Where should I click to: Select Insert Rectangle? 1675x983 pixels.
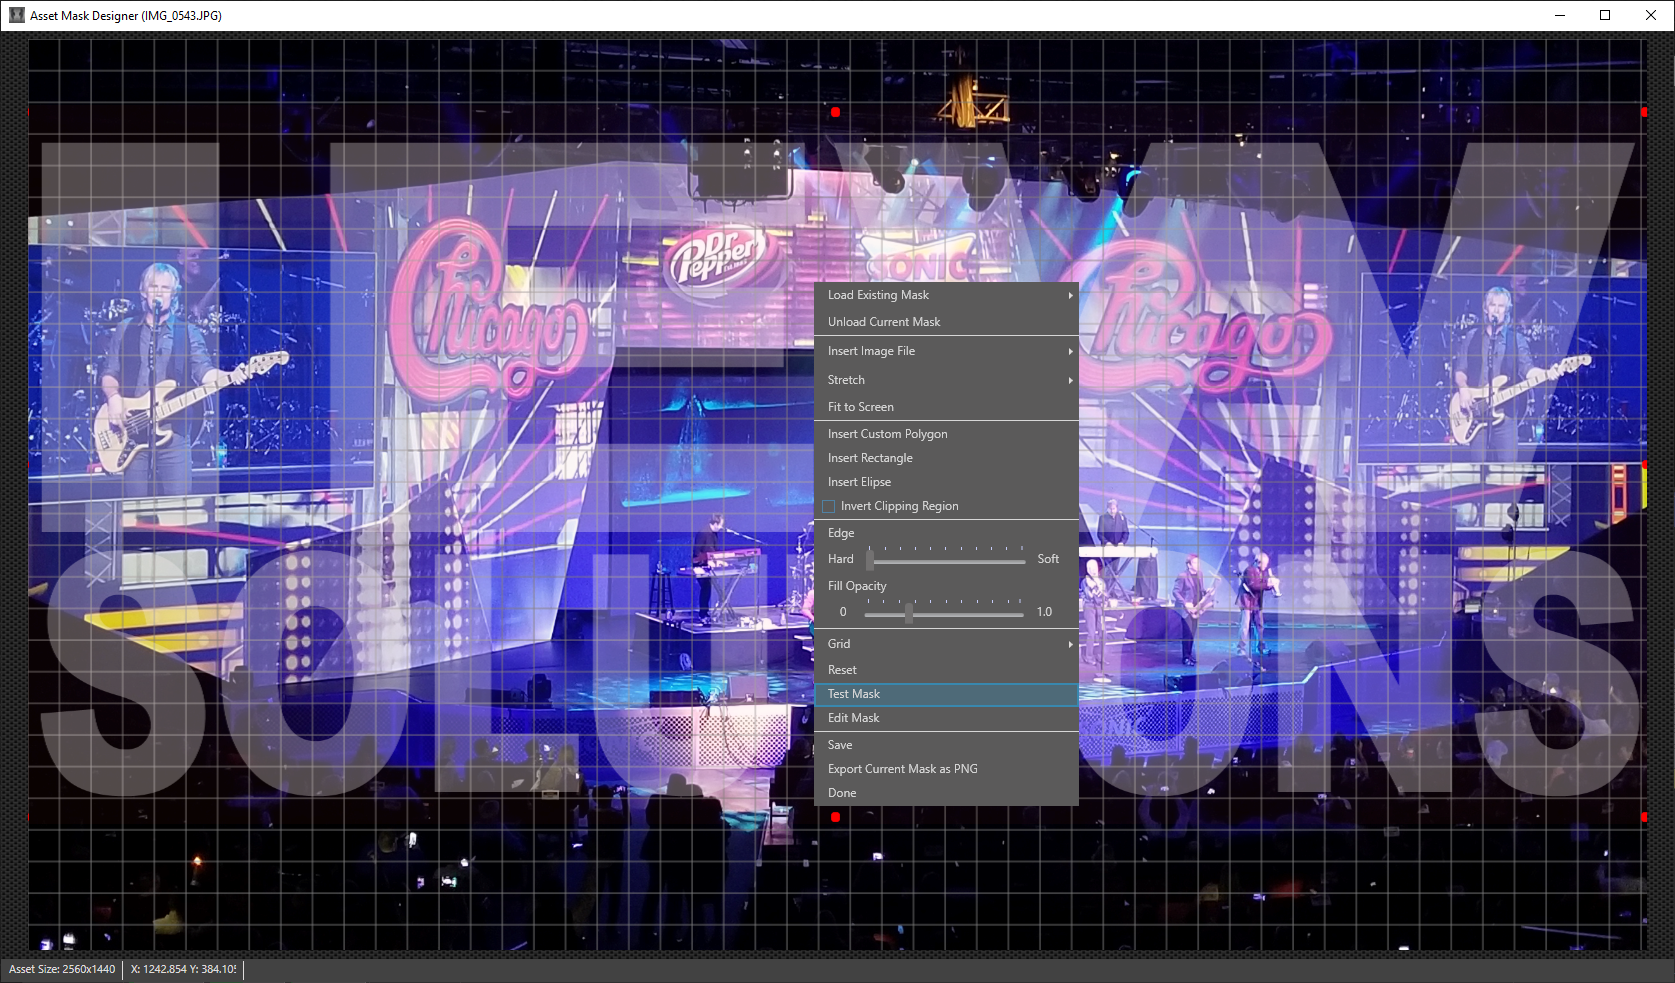946,458
